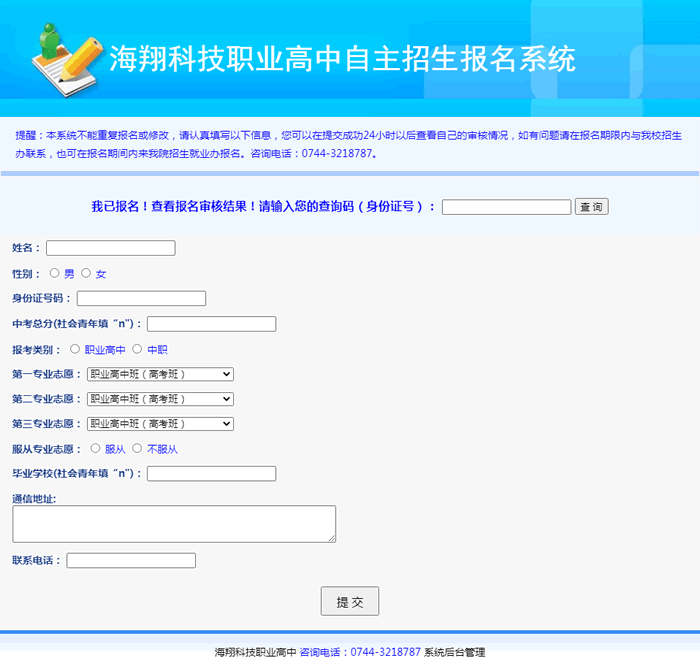
Task: Click the 姓名 input field
Action: 111,248
